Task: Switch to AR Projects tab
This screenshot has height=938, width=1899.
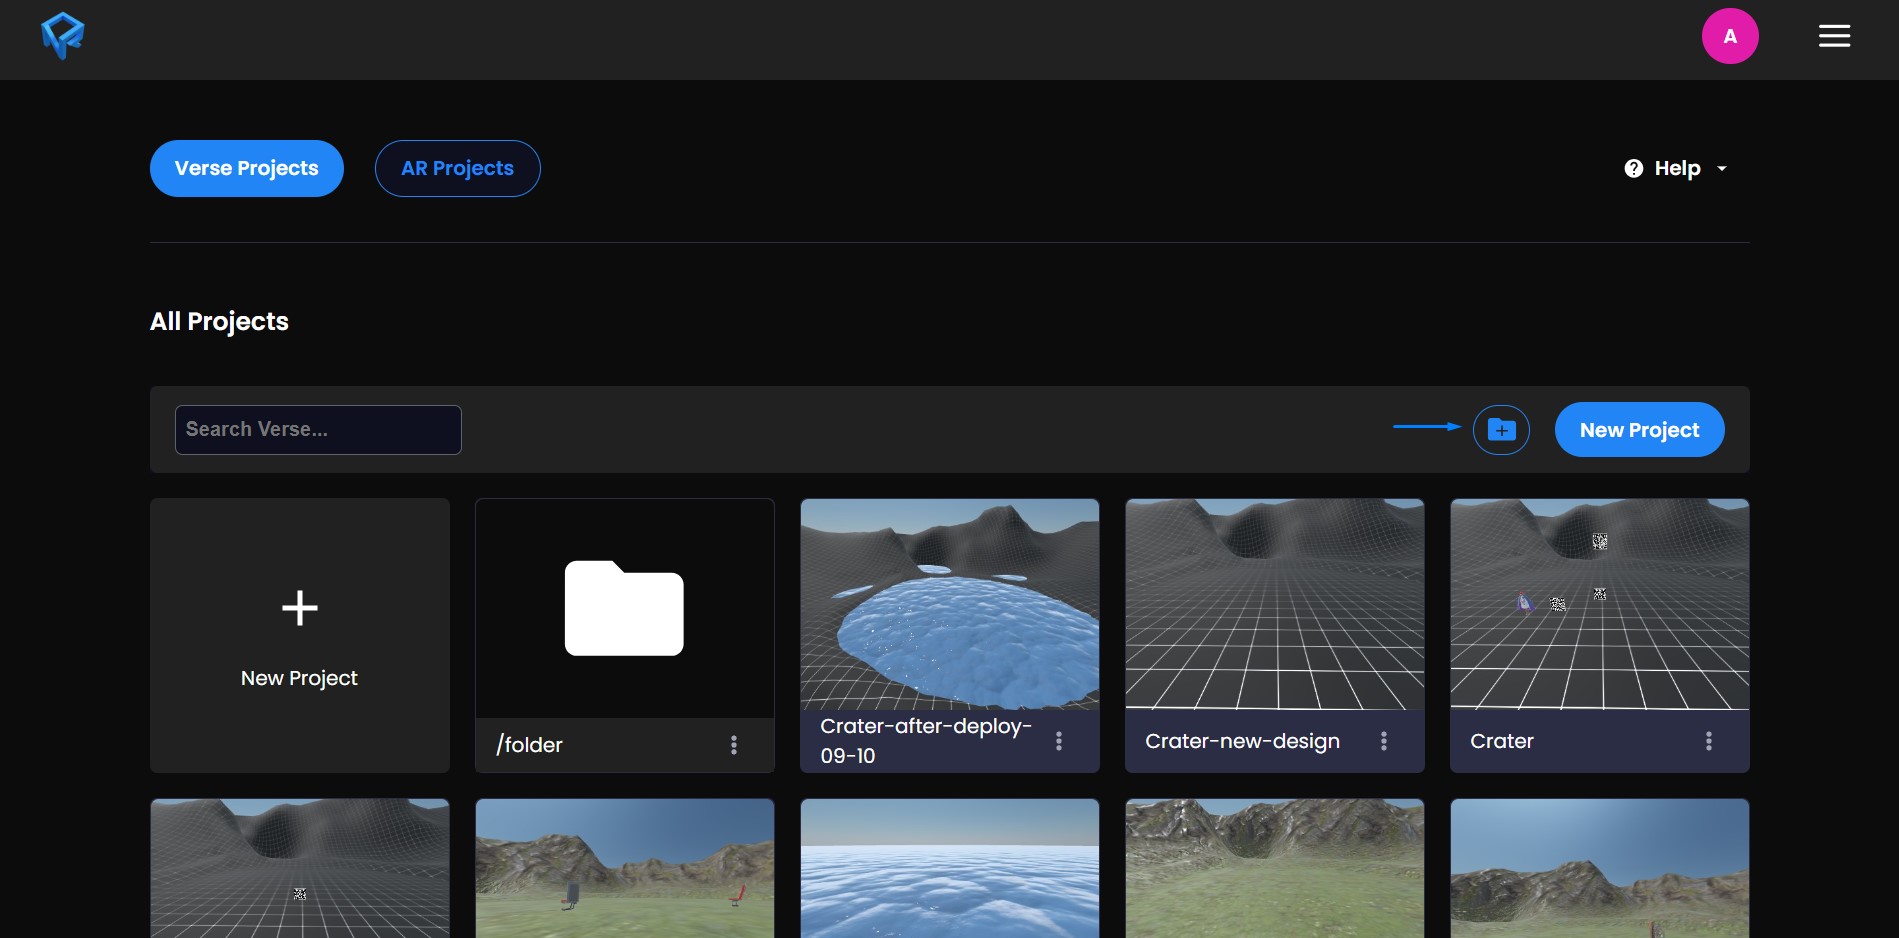Action: point(458,168)
